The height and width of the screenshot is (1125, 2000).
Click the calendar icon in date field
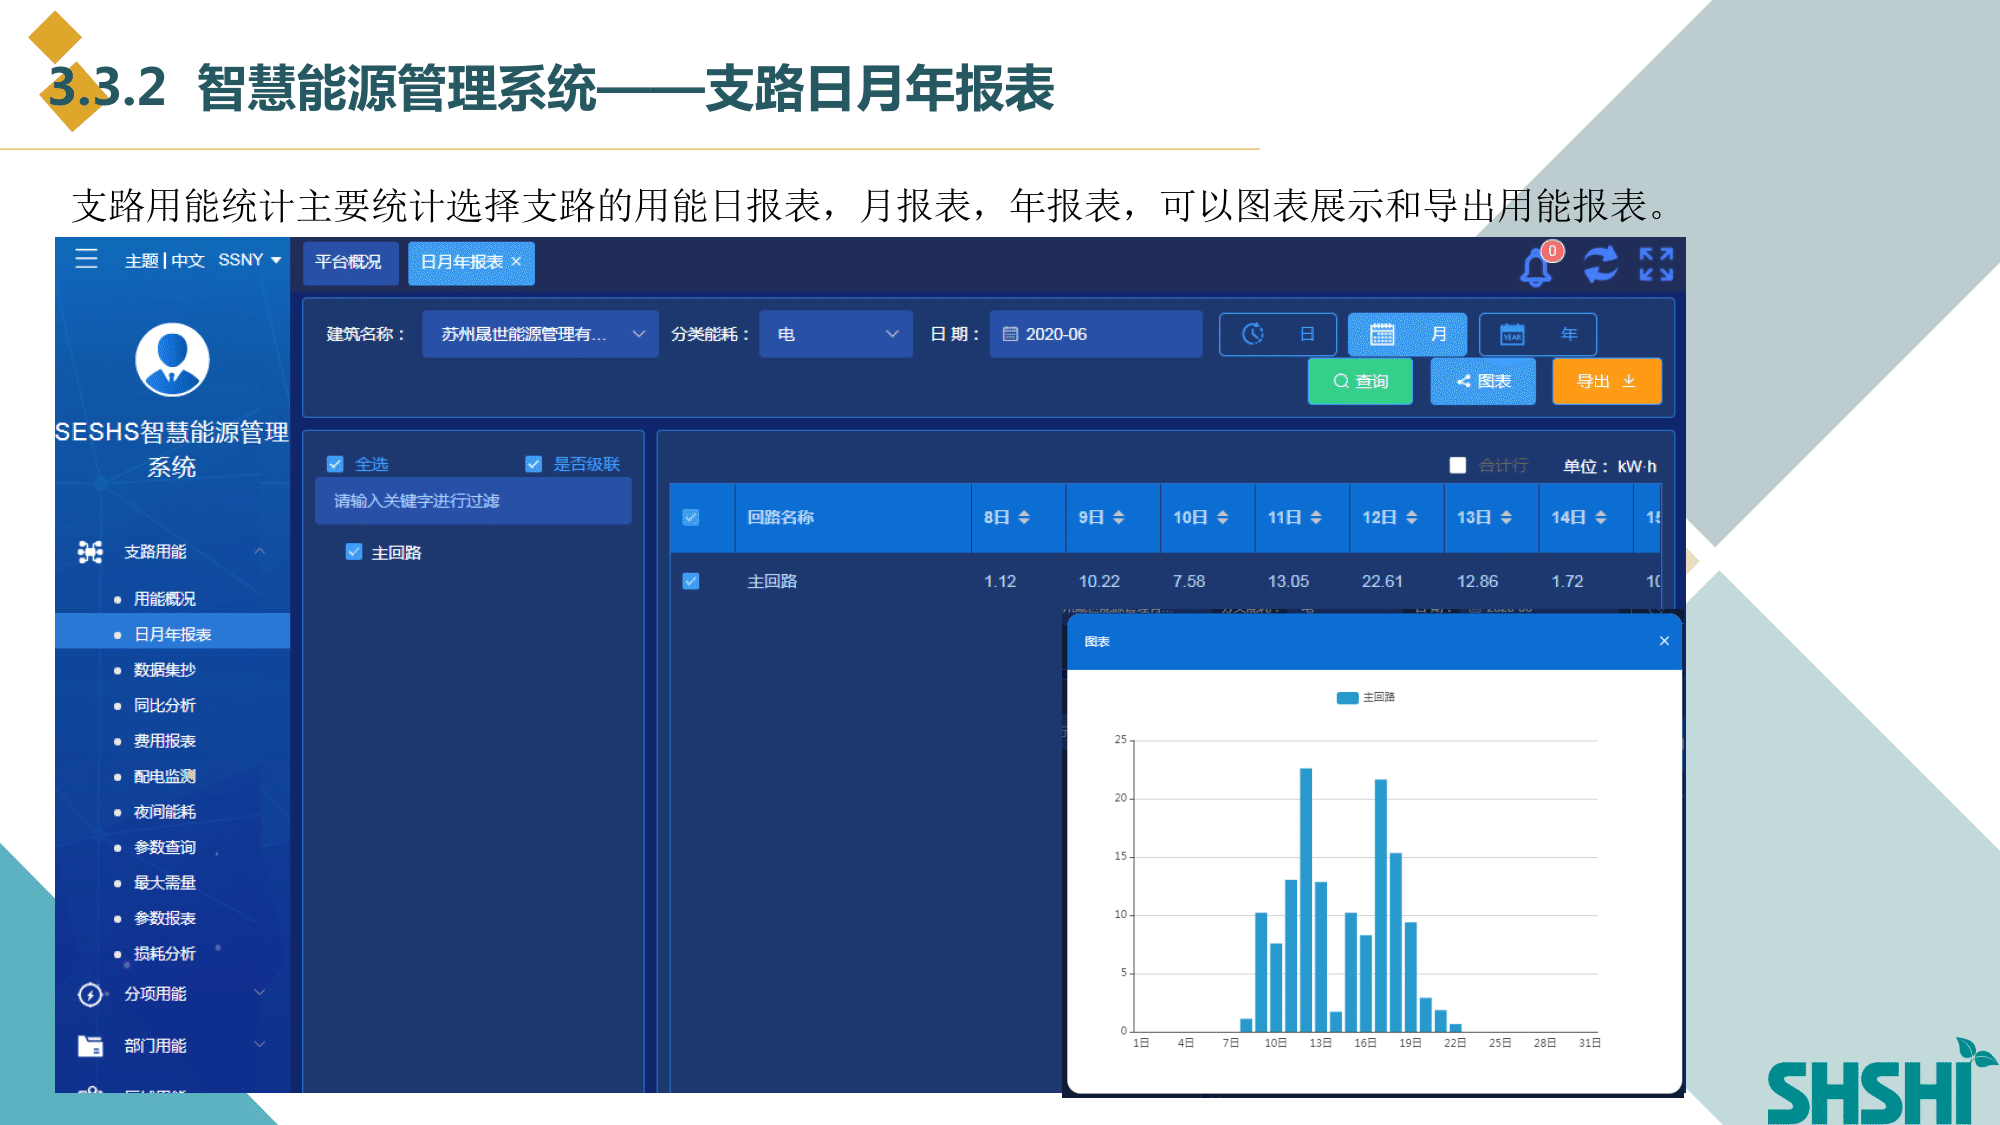point(1010,334)
